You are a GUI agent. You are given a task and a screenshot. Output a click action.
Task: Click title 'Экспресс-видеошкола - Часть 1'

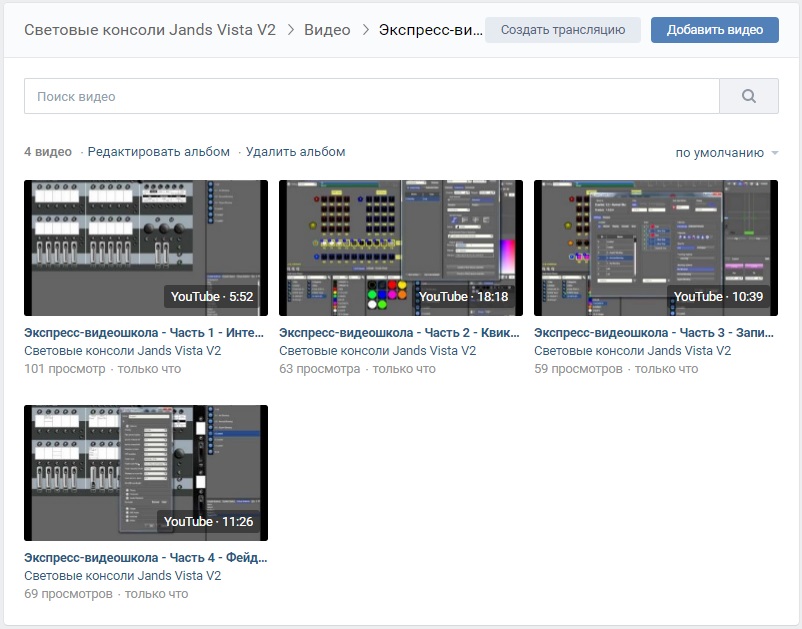146,333
